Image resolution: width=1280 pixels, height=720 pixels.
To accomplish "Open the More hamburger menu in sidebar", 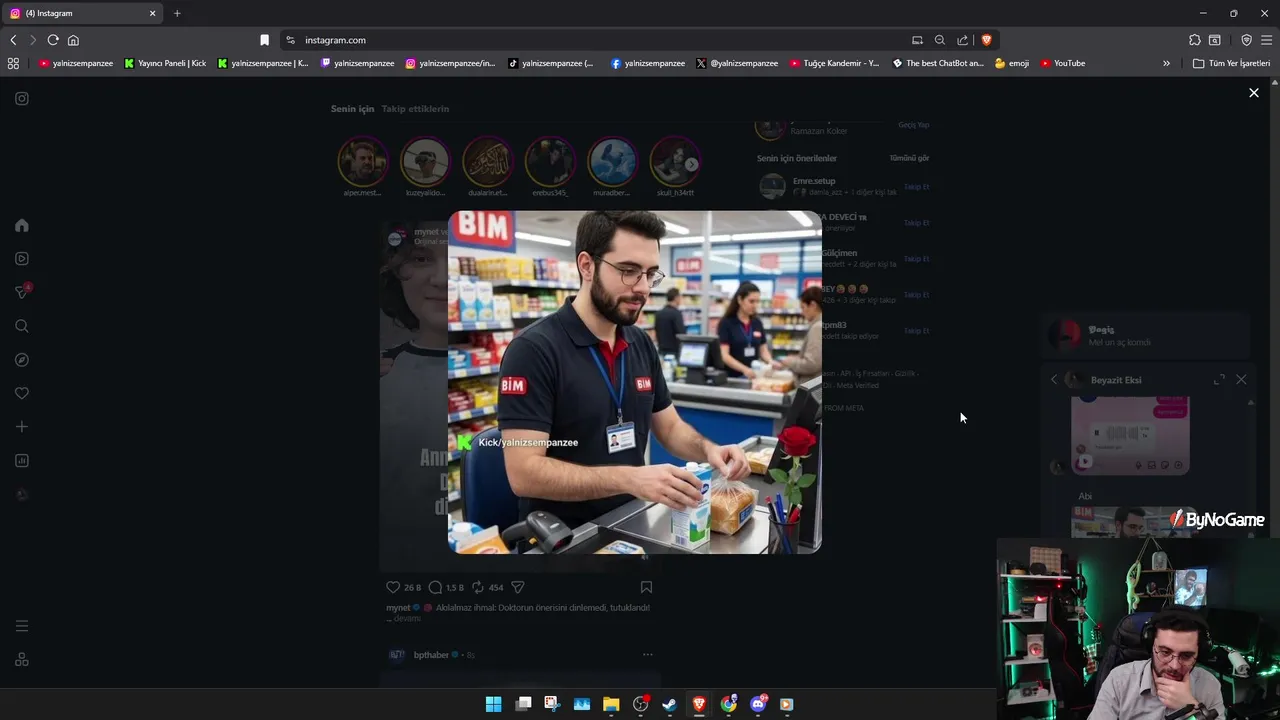I will point(22,626).
